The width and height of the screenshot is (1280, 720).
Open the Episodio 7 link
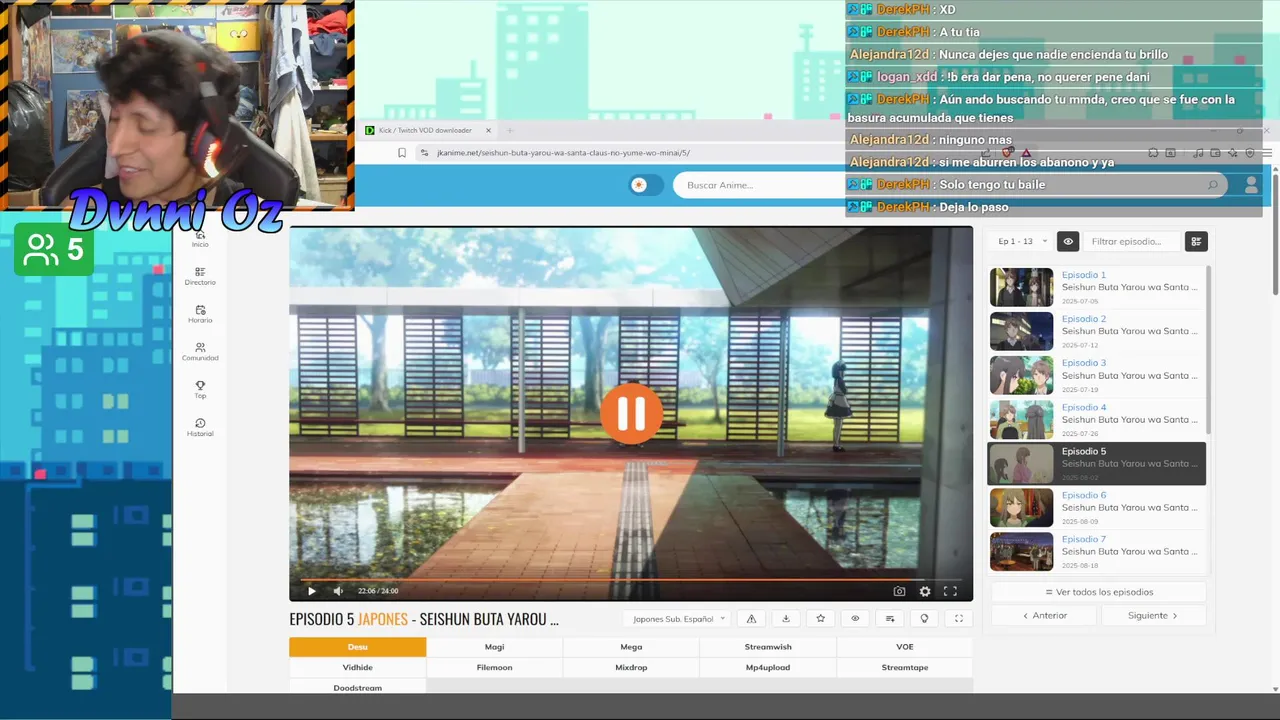coord(1083,539)
